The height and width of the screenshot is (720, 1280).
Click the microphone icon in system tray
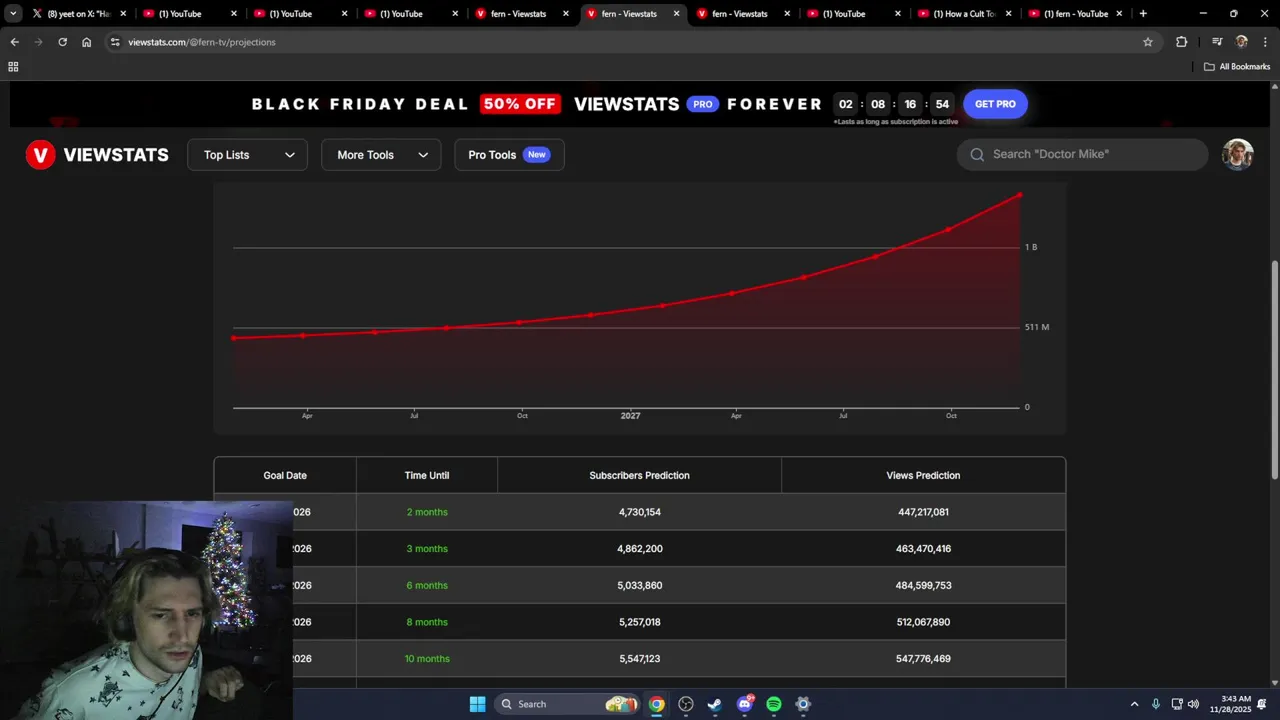(1156, 704)
